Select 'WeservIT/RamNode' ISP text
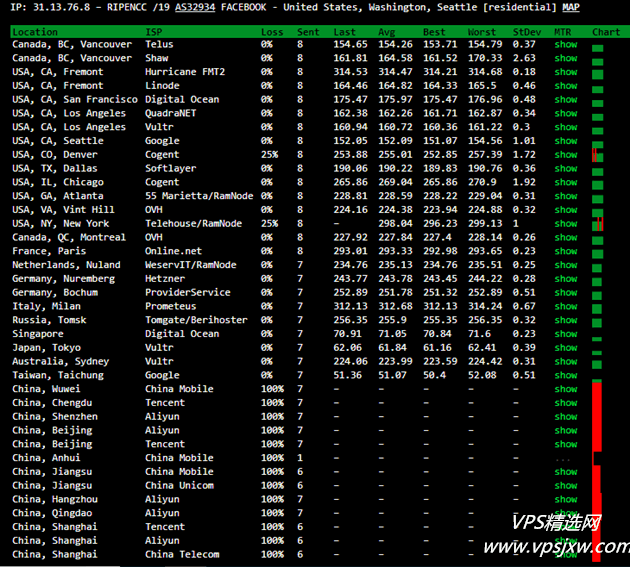Screen dimensions: 630x567 190,265
